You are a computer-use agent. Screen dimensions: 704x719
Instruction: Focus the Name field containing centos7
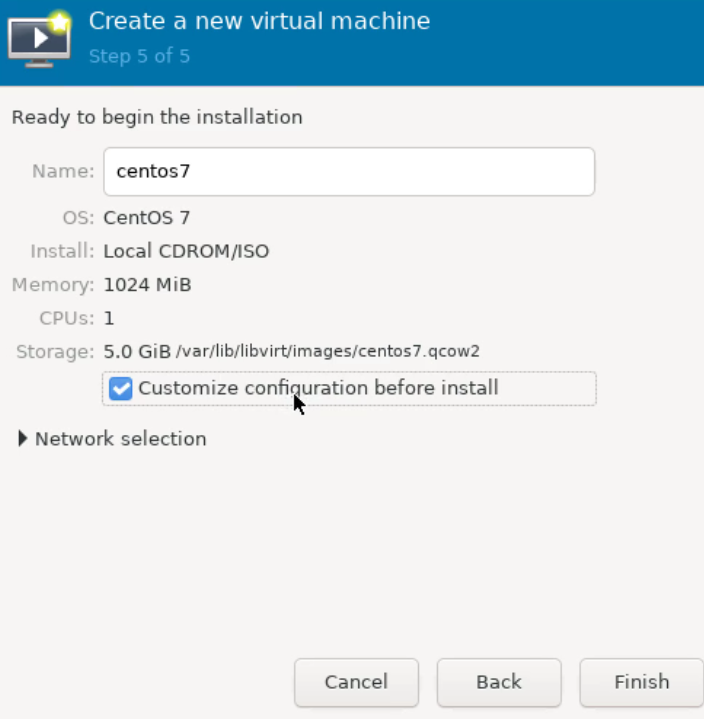point(349,171)
